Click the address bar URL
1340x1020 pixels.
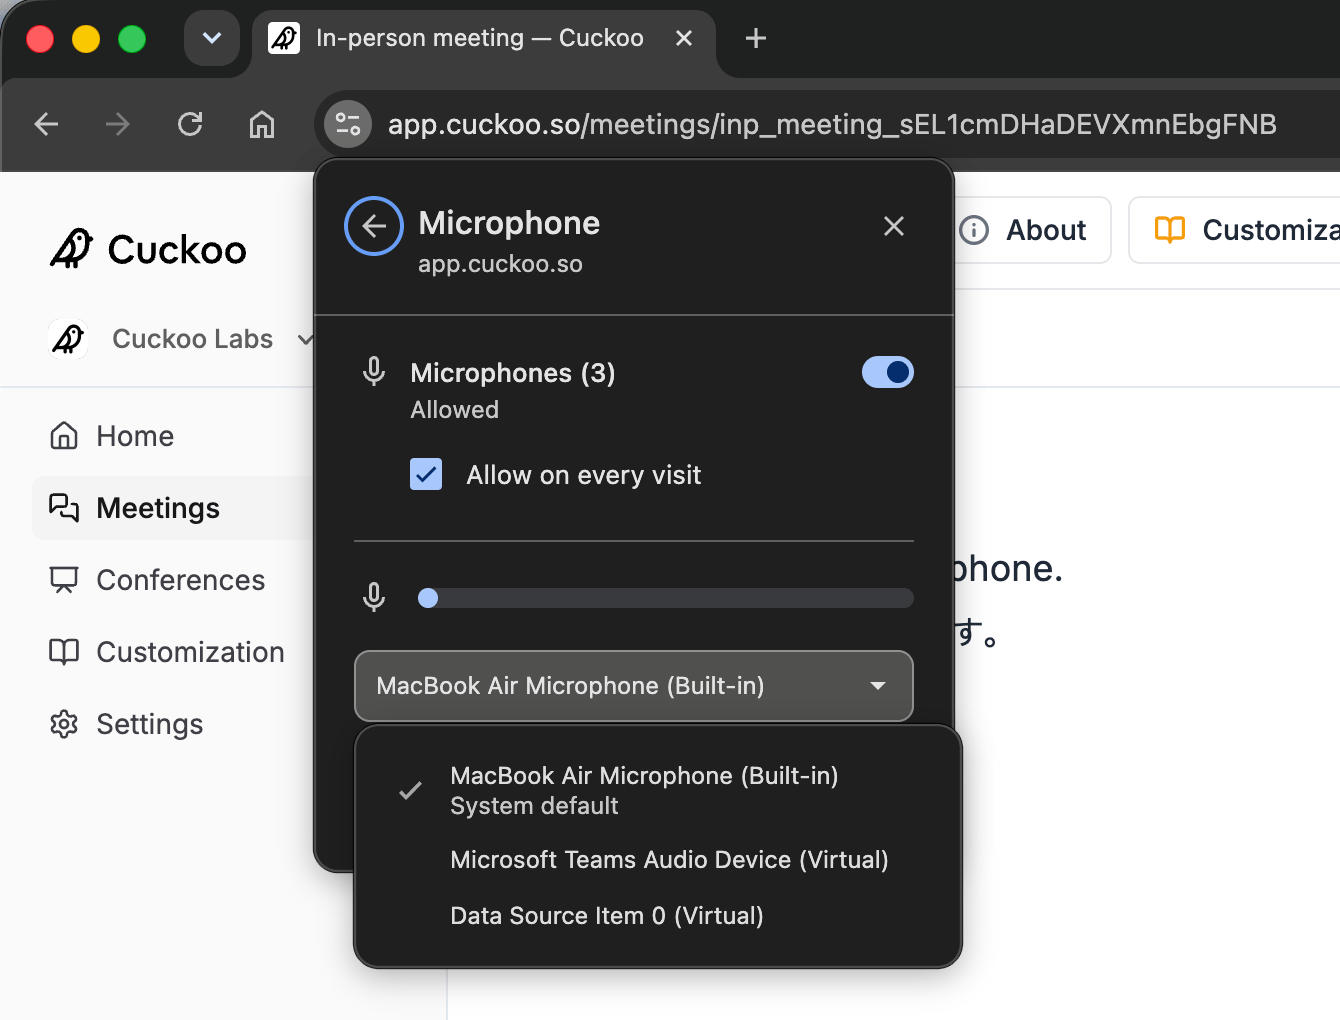tap(832, 124)
